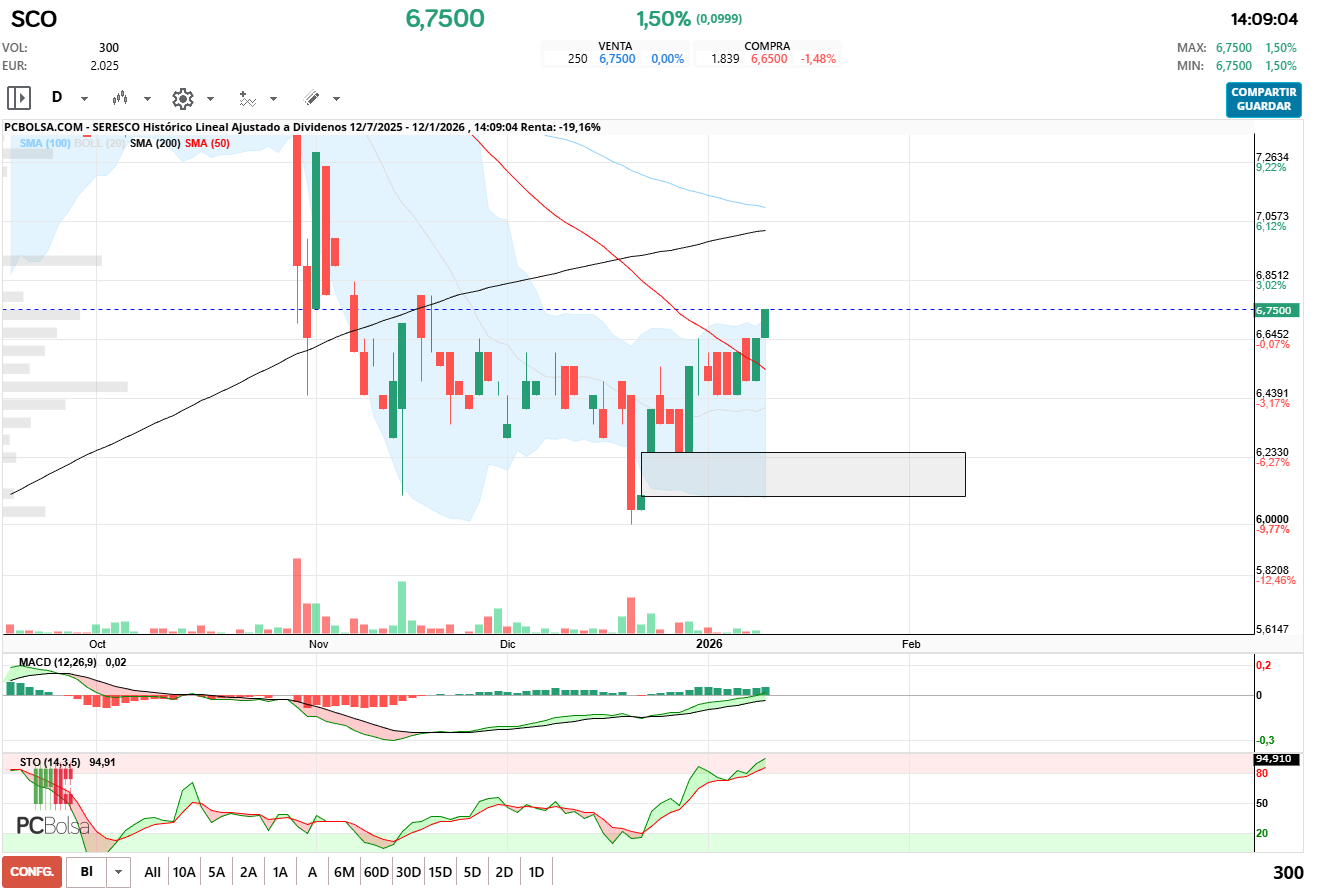This screenshot has height=893, width=1317.
Task: Select the 6M time range
Action: point(344,872)
